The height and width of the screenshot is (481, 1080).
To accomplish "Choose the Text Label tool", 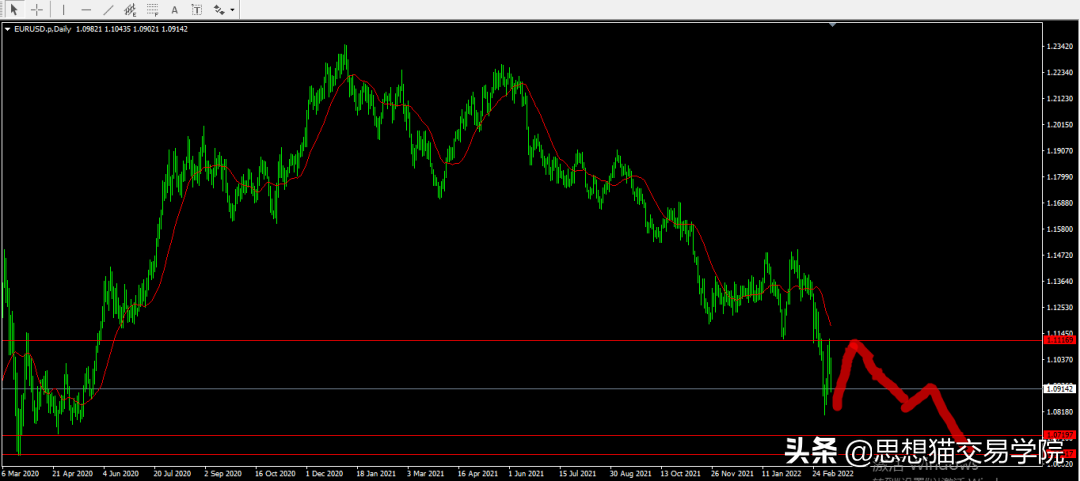I will click(197, 10).
